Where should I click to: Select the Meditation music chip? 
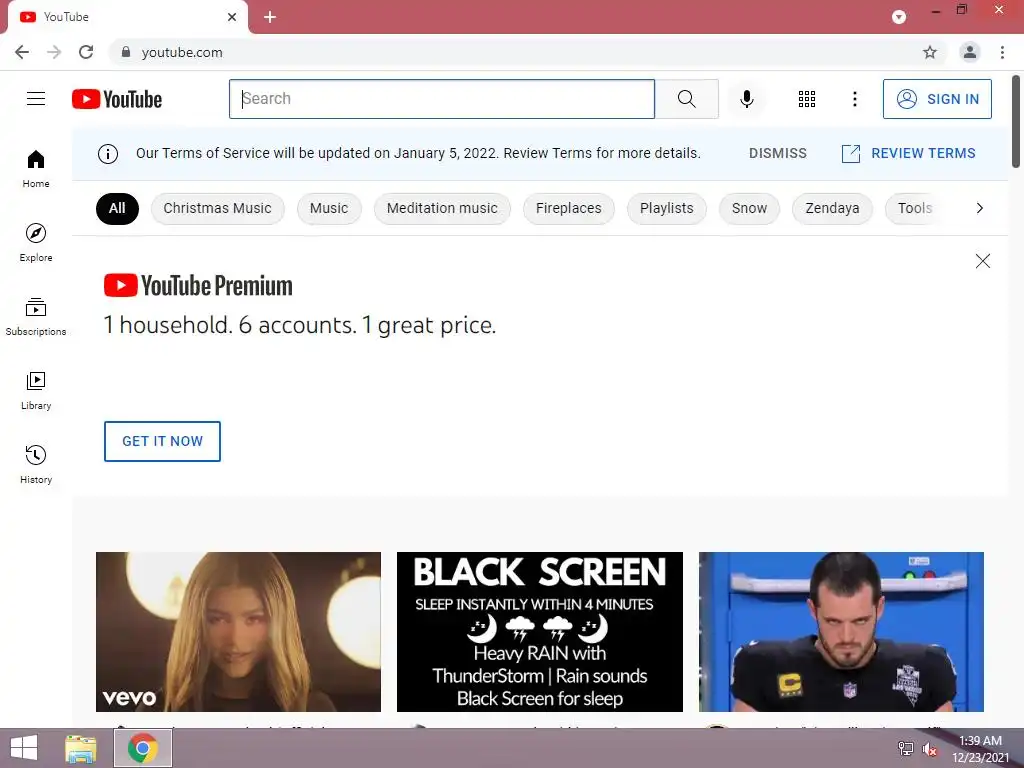point(442,208)
